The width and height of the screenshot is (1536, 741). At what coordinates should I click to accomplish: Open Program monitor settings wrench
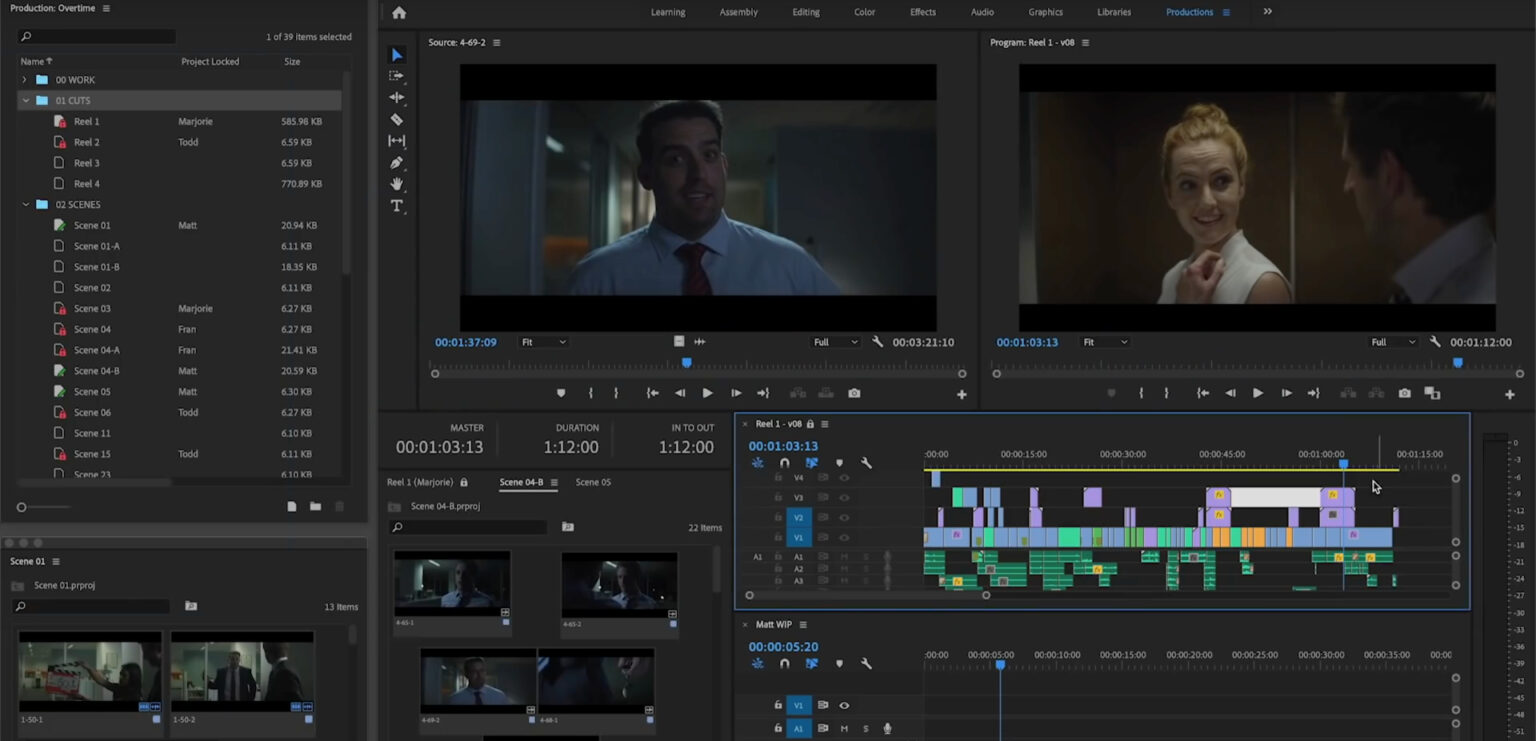pyautogui.click(x=1435, y=342)
